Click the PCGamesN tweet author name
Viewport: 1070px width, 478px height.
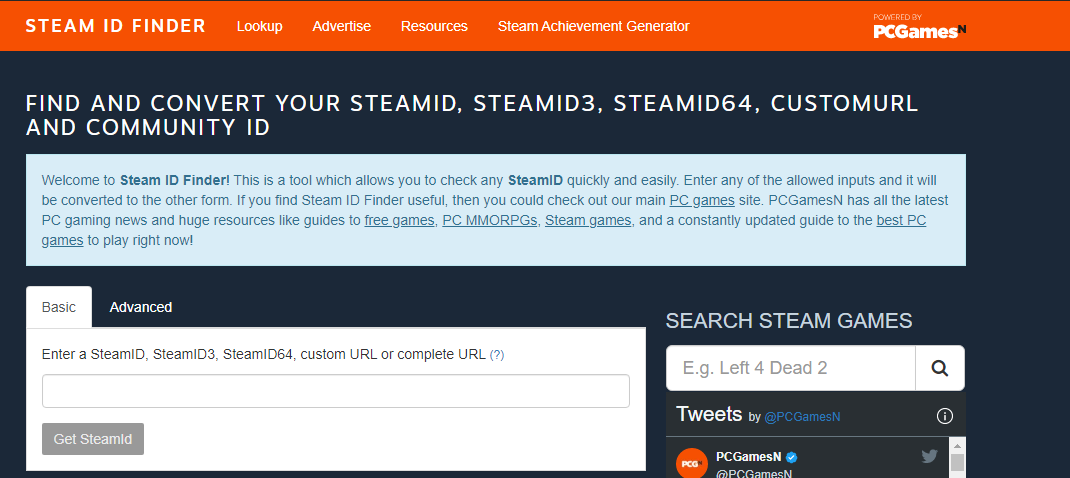(749, 457)
